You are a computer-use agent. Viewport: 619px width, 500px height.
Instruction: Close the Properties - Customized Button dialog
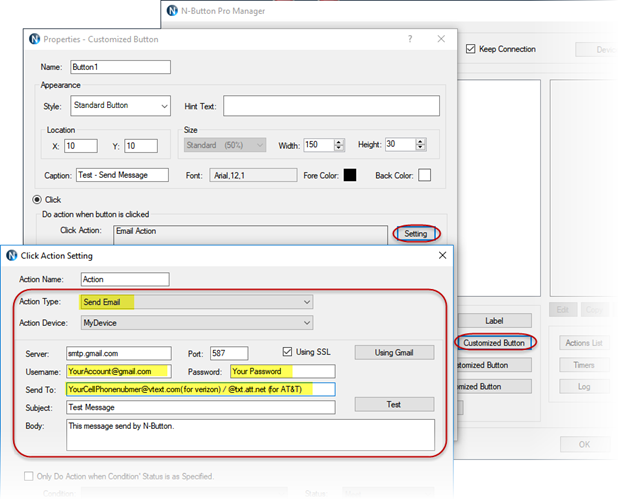click(441, 39)
